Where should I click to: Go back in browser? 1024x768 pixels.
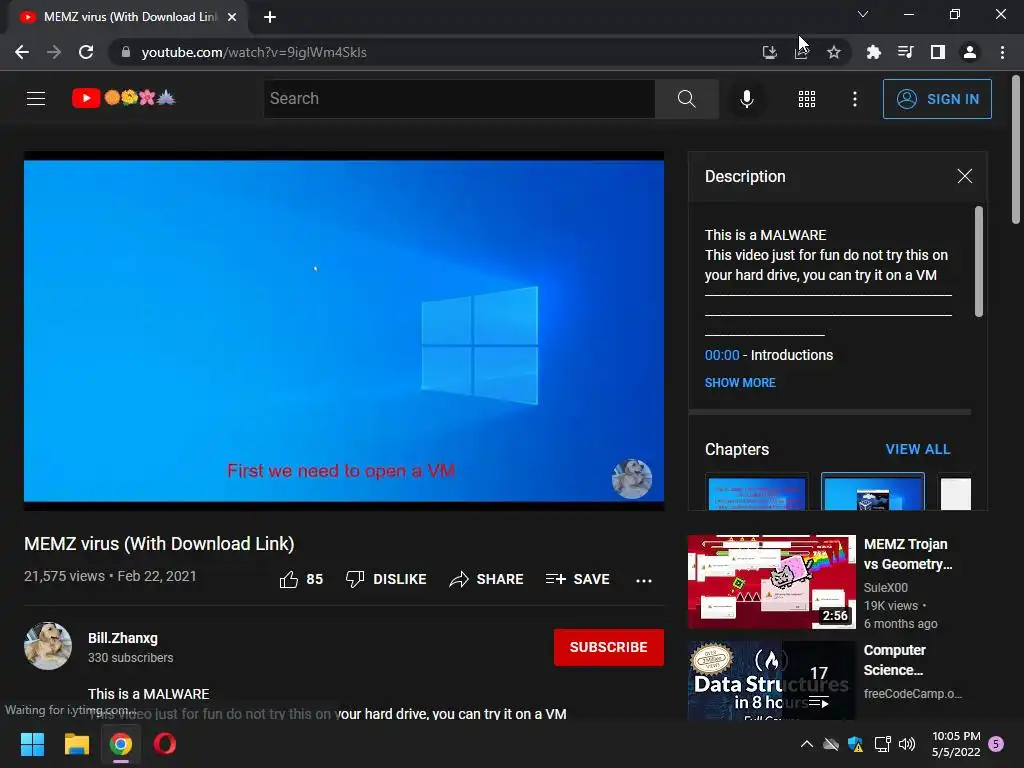[22, 52]
